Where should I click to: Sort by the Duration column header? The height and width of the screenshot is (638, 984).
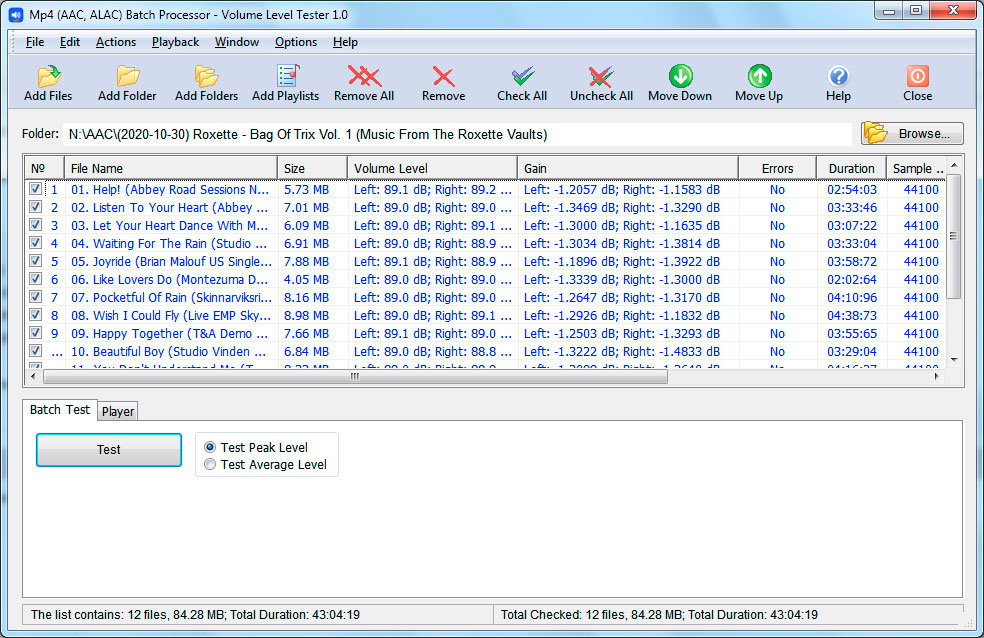tap(851, 168)
